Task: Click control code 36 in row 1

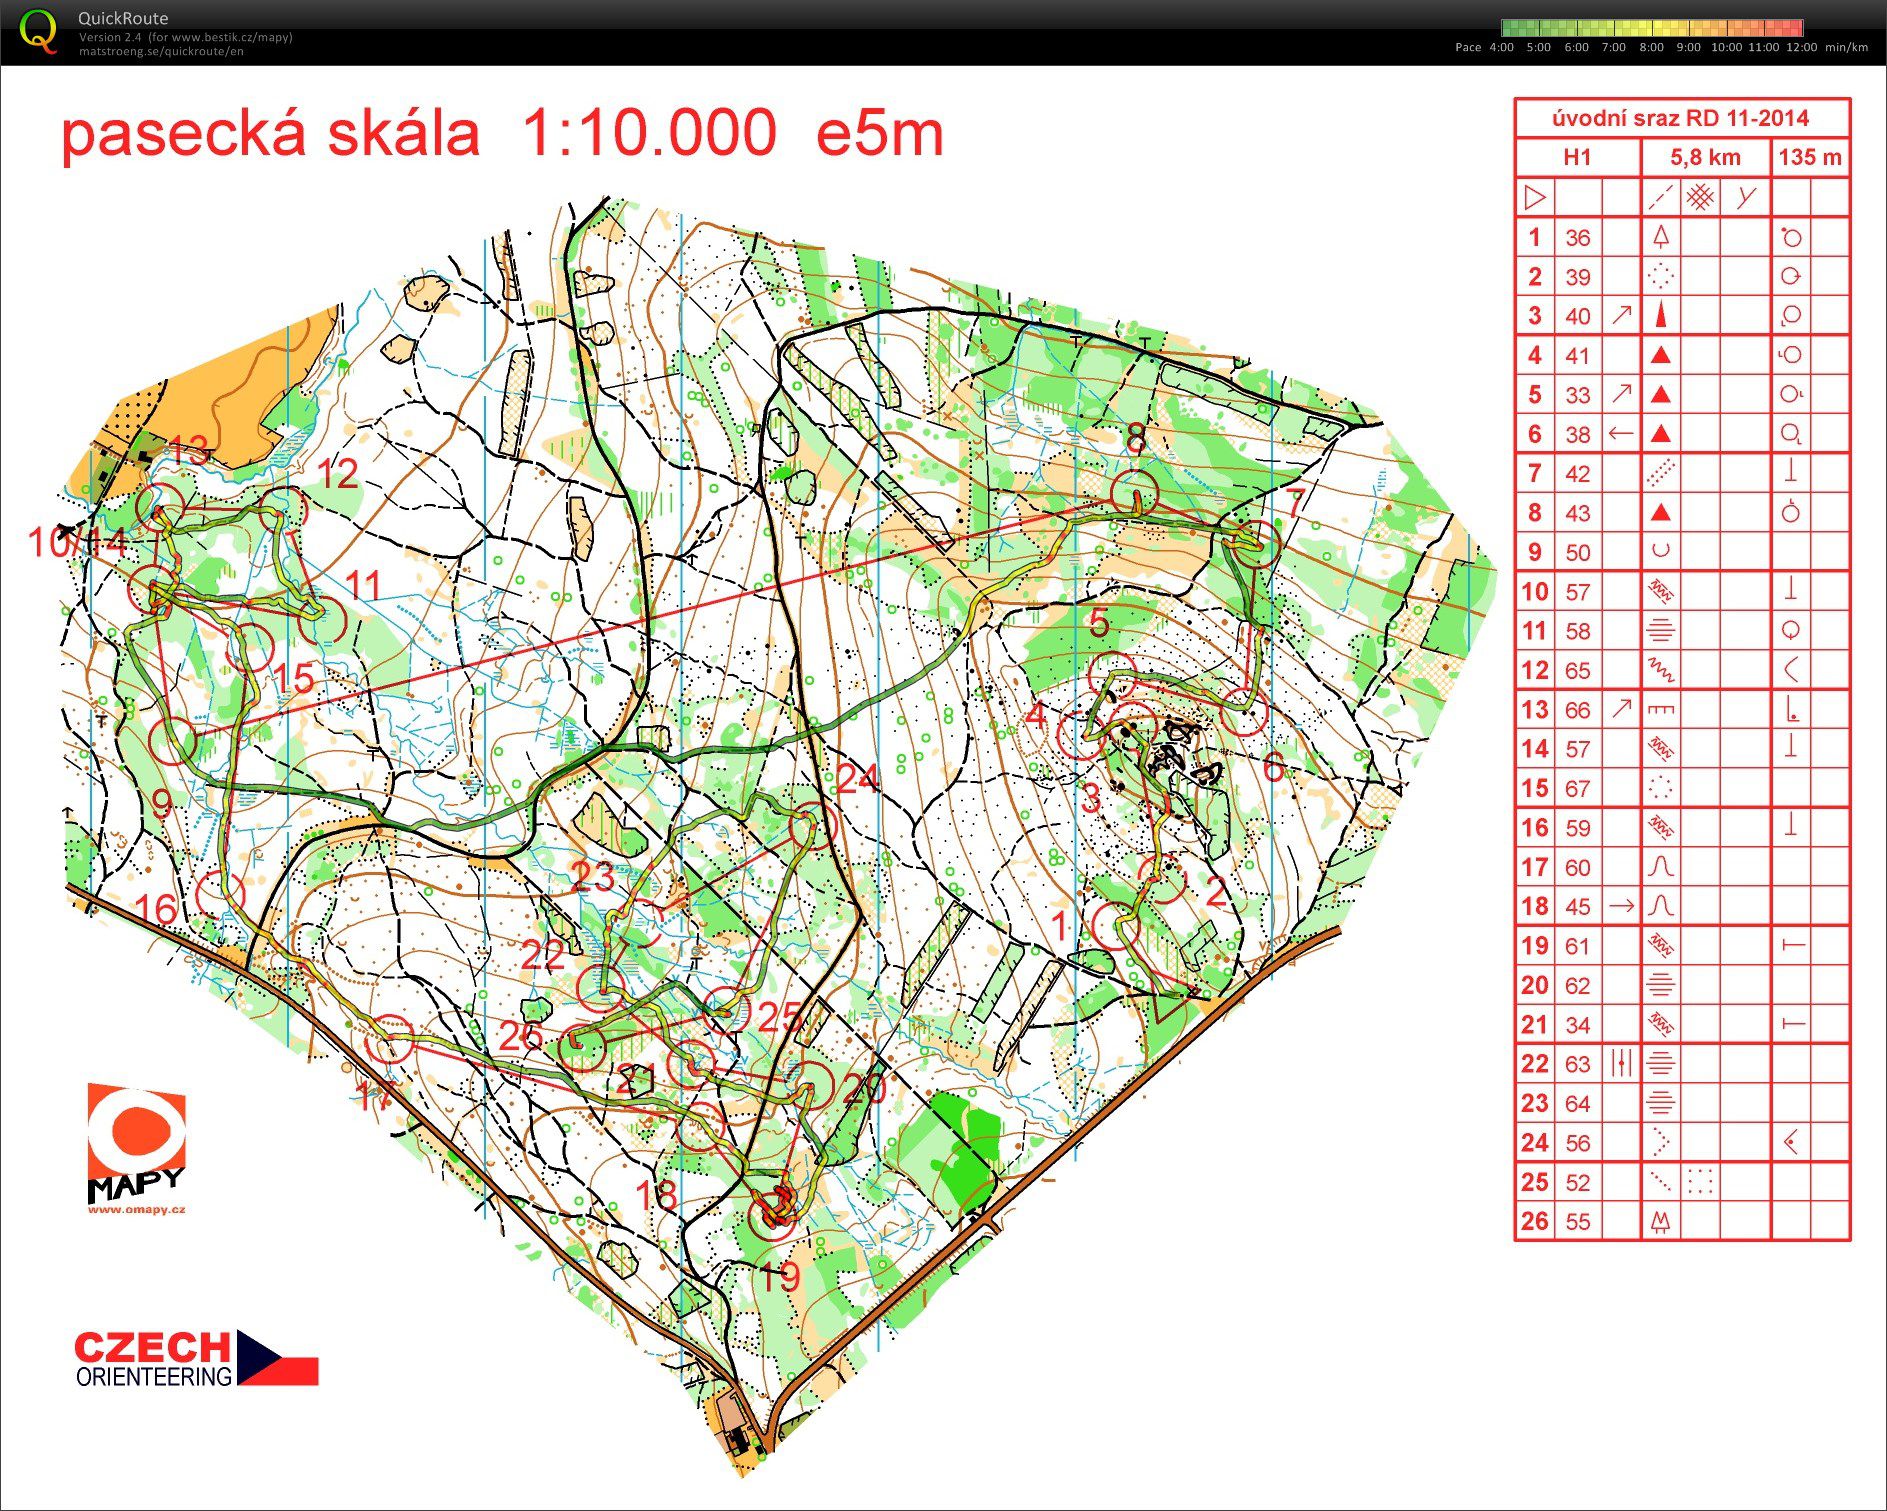Action: click(x=1578, y=237)
